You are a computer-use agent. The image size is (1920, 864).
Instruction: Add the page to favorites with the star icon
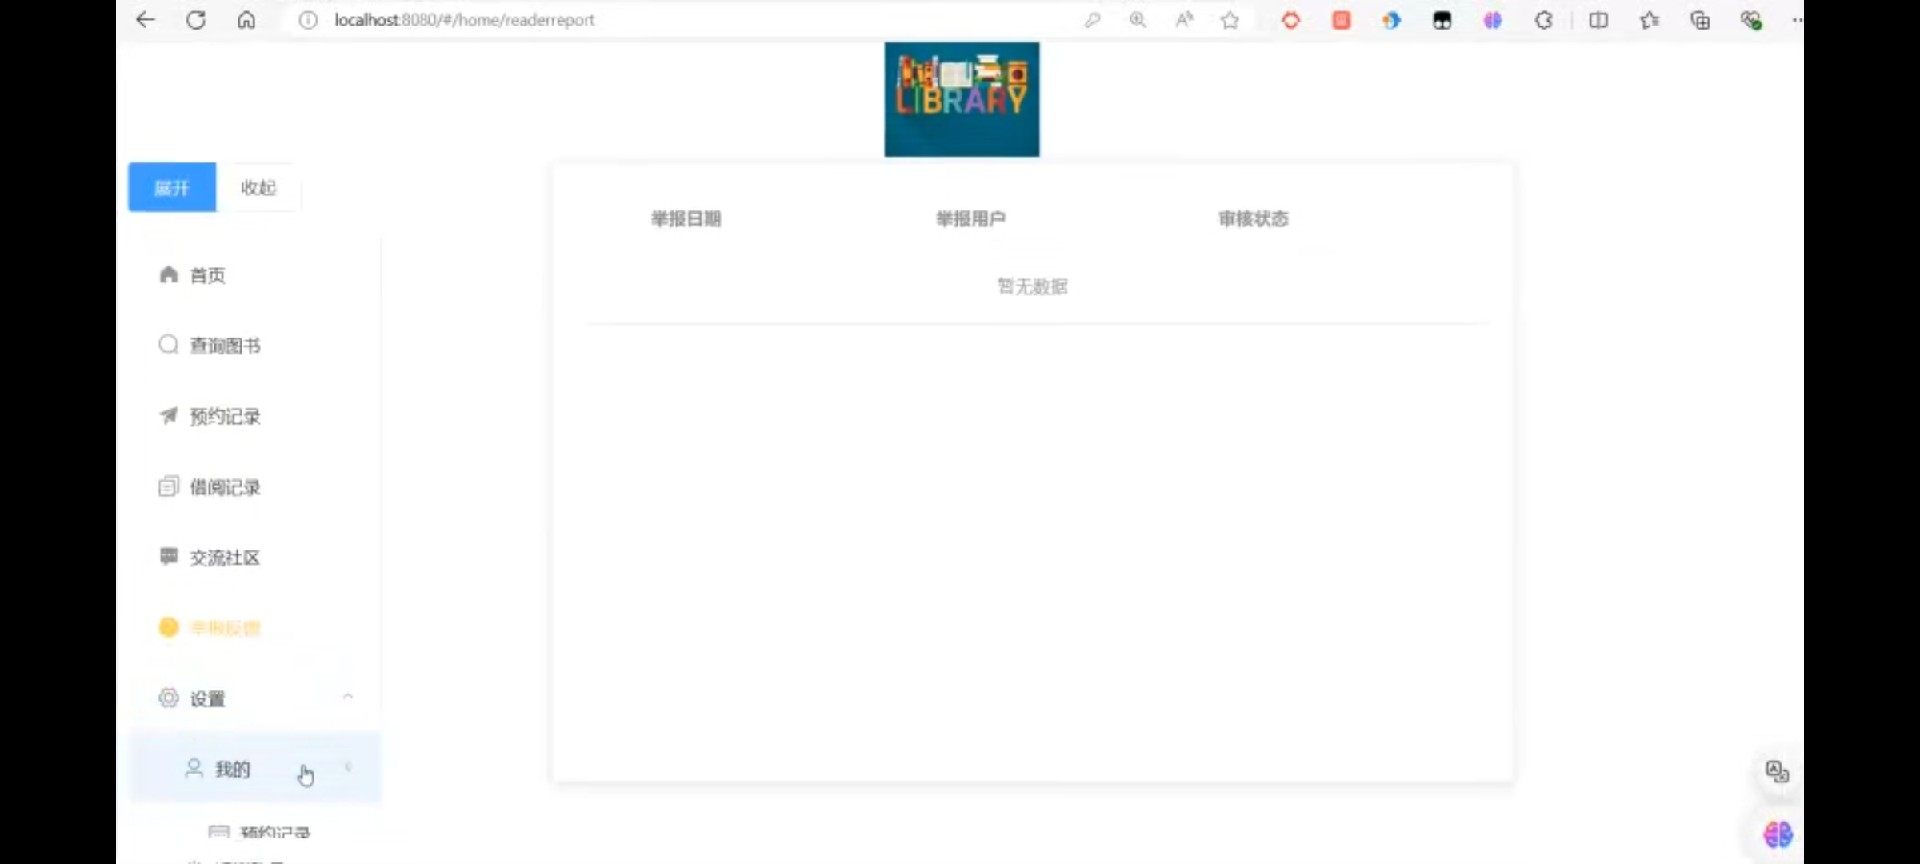click(1230, 20)
